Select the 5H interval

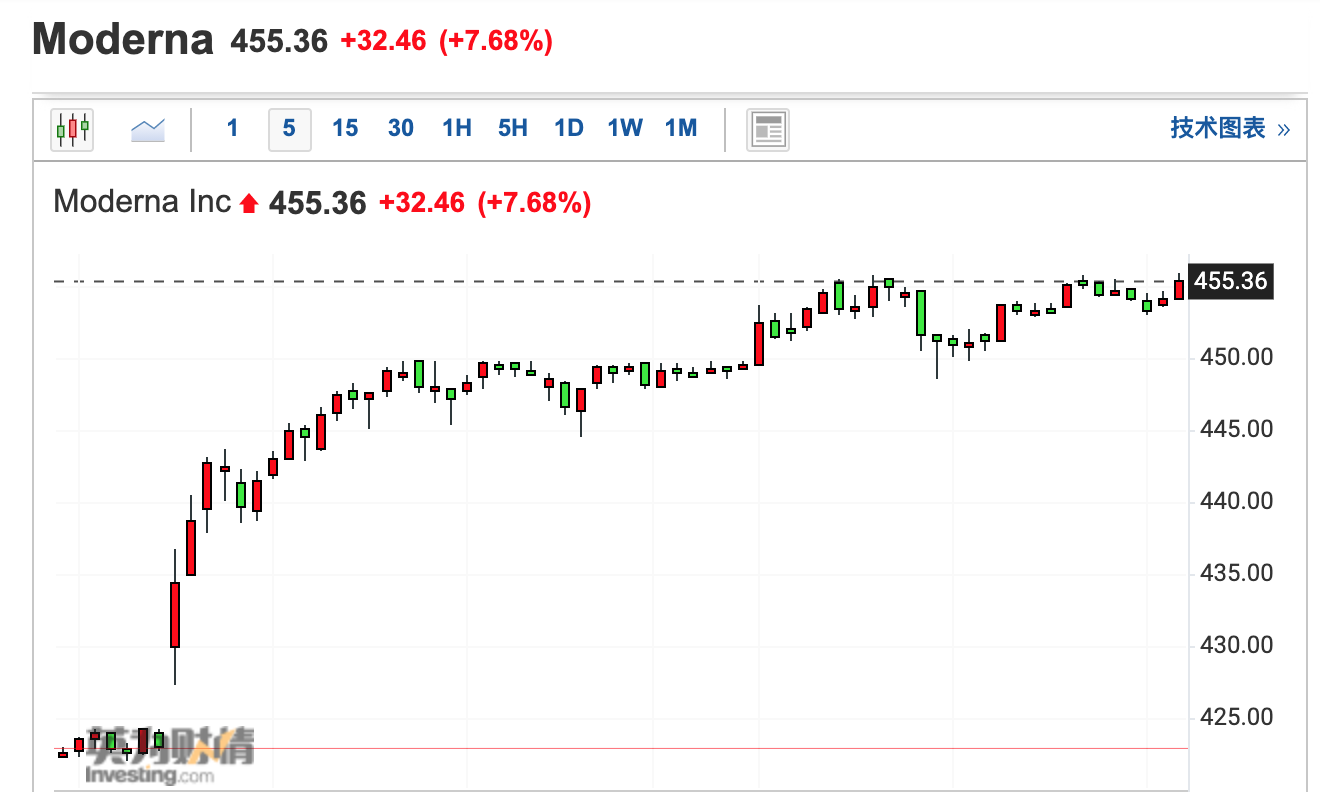click(513, 128)
